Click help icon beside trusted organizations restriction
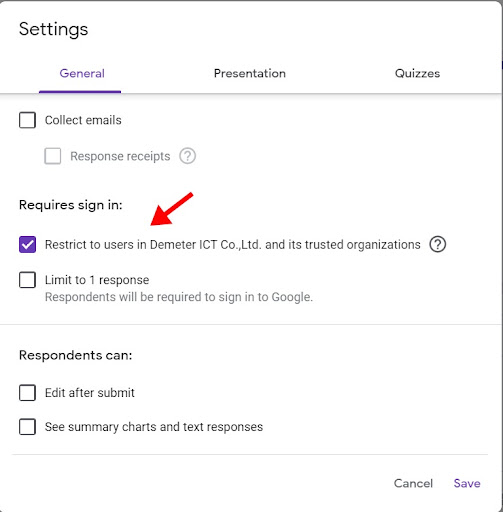The image size is (503, 512). [437, 244]
